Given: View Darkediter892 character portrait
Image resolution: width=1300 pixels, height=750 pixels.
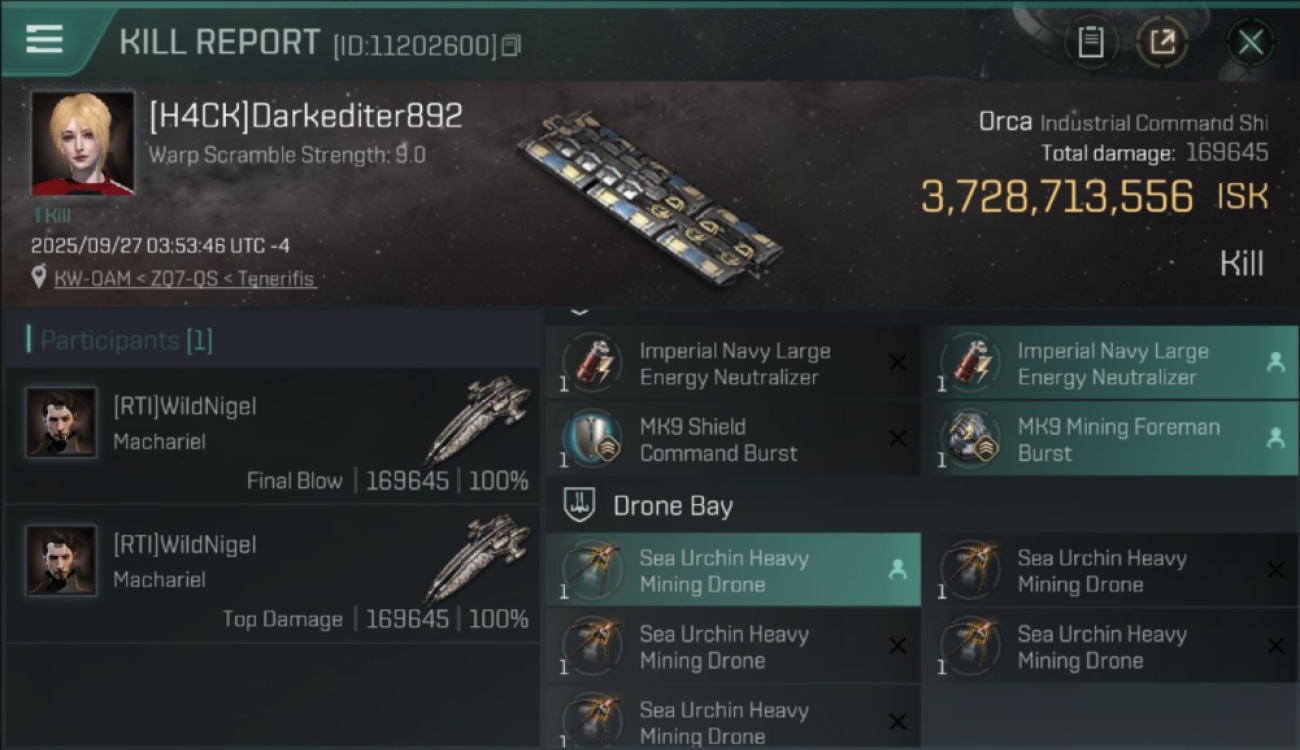Looking at the screenshot, I should click(x=82, y=144).
